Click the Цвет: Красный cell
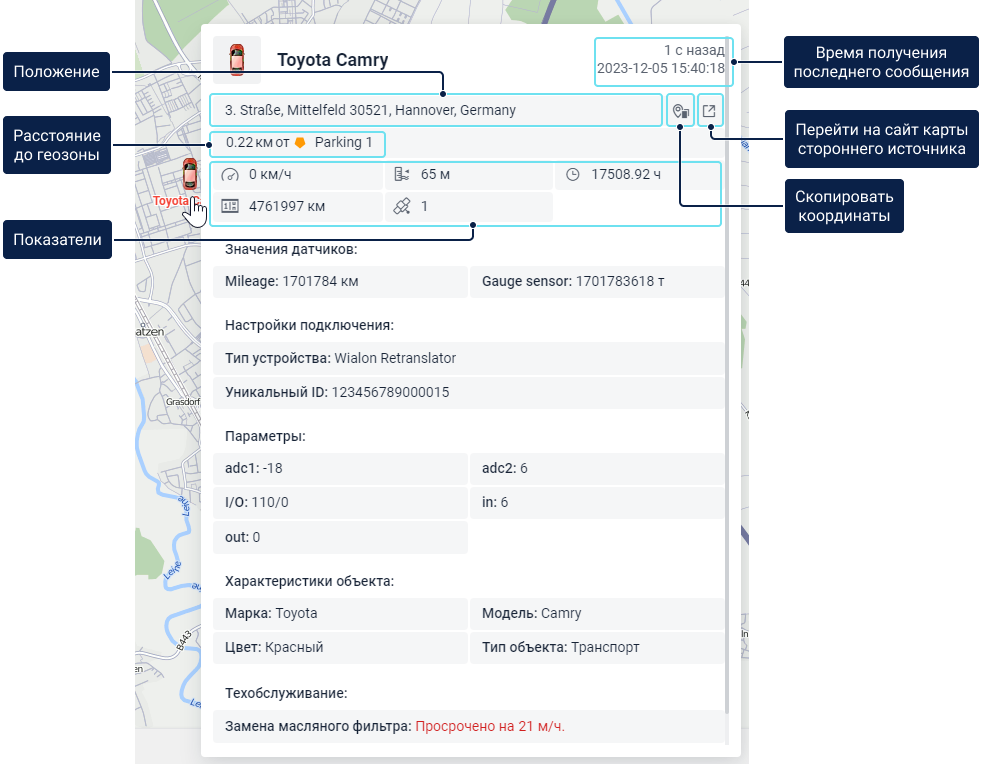Image resolution: width=982 pixels, height=764 pixels. [340, 648]
